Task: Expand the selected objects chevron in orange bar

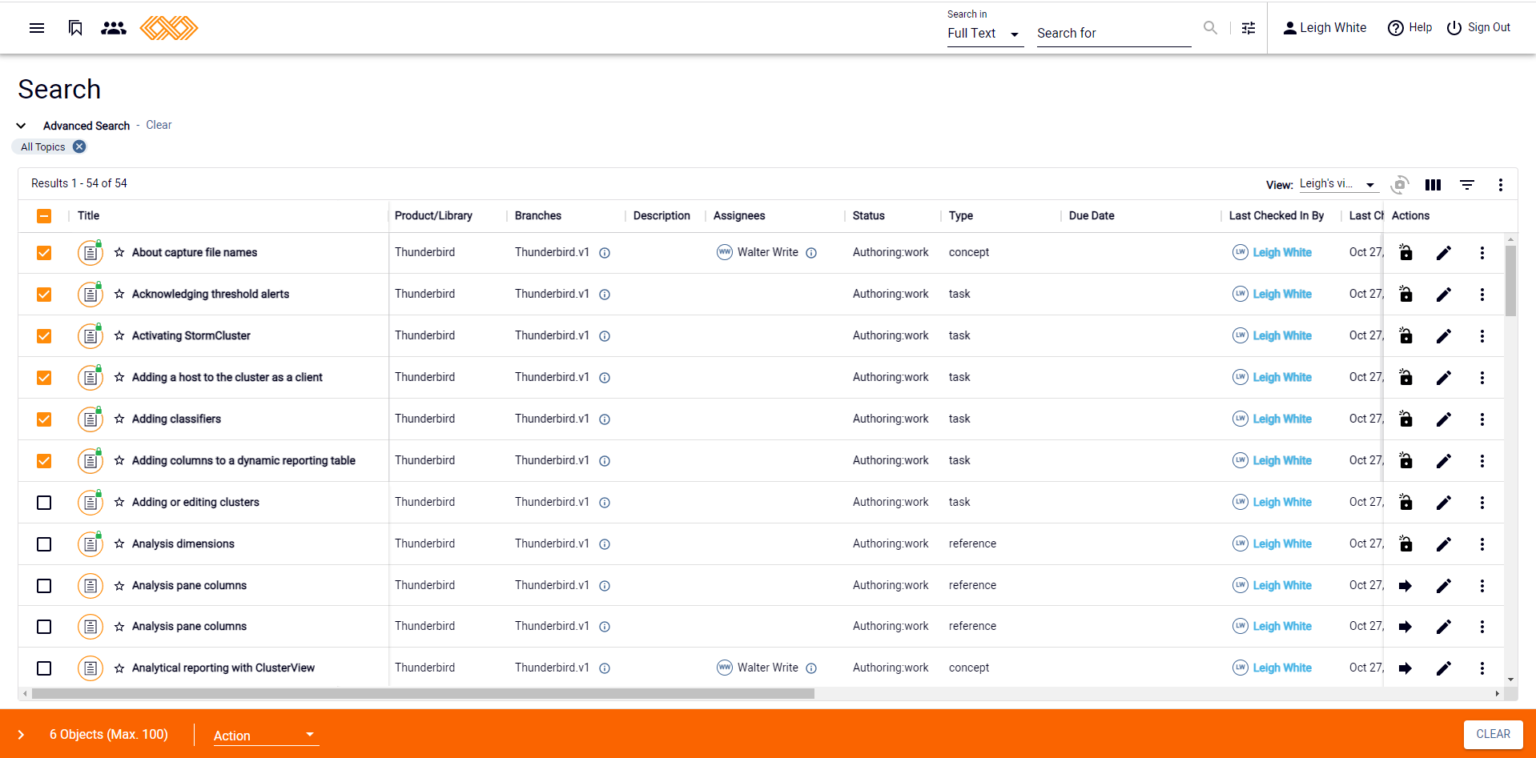Action: tap(21, 735)
